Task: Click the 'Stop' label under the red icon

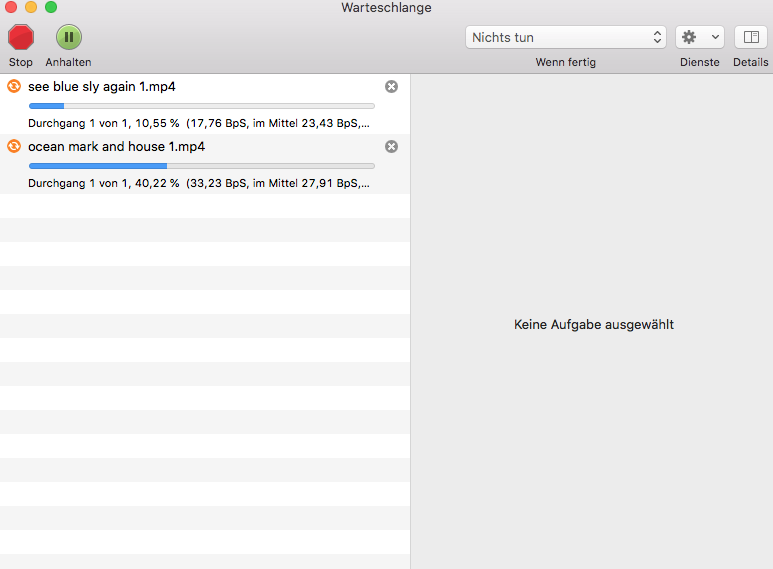Action: tap(20, 62)
